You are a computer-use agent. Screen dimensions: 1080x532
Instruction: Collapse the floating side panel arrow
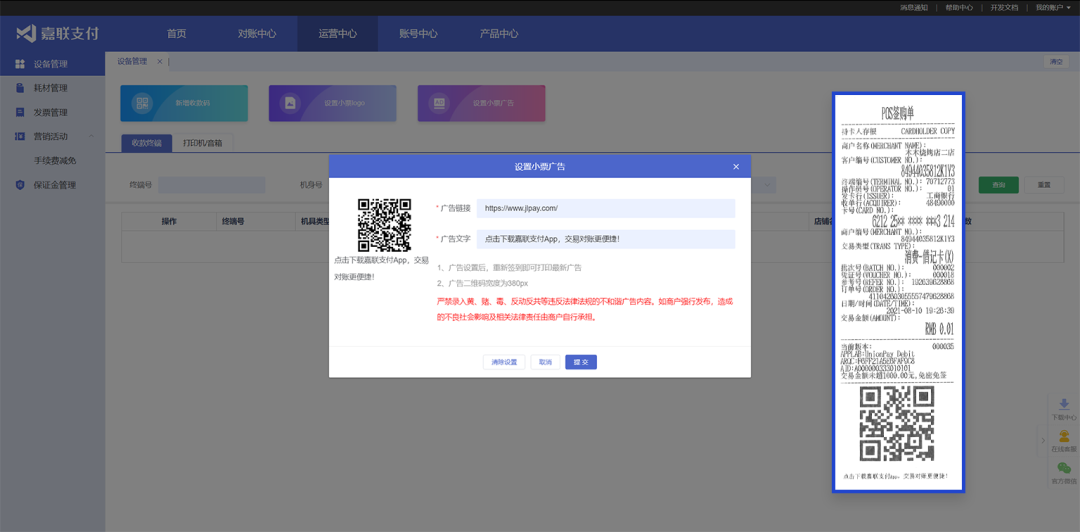coord(1042,440)
